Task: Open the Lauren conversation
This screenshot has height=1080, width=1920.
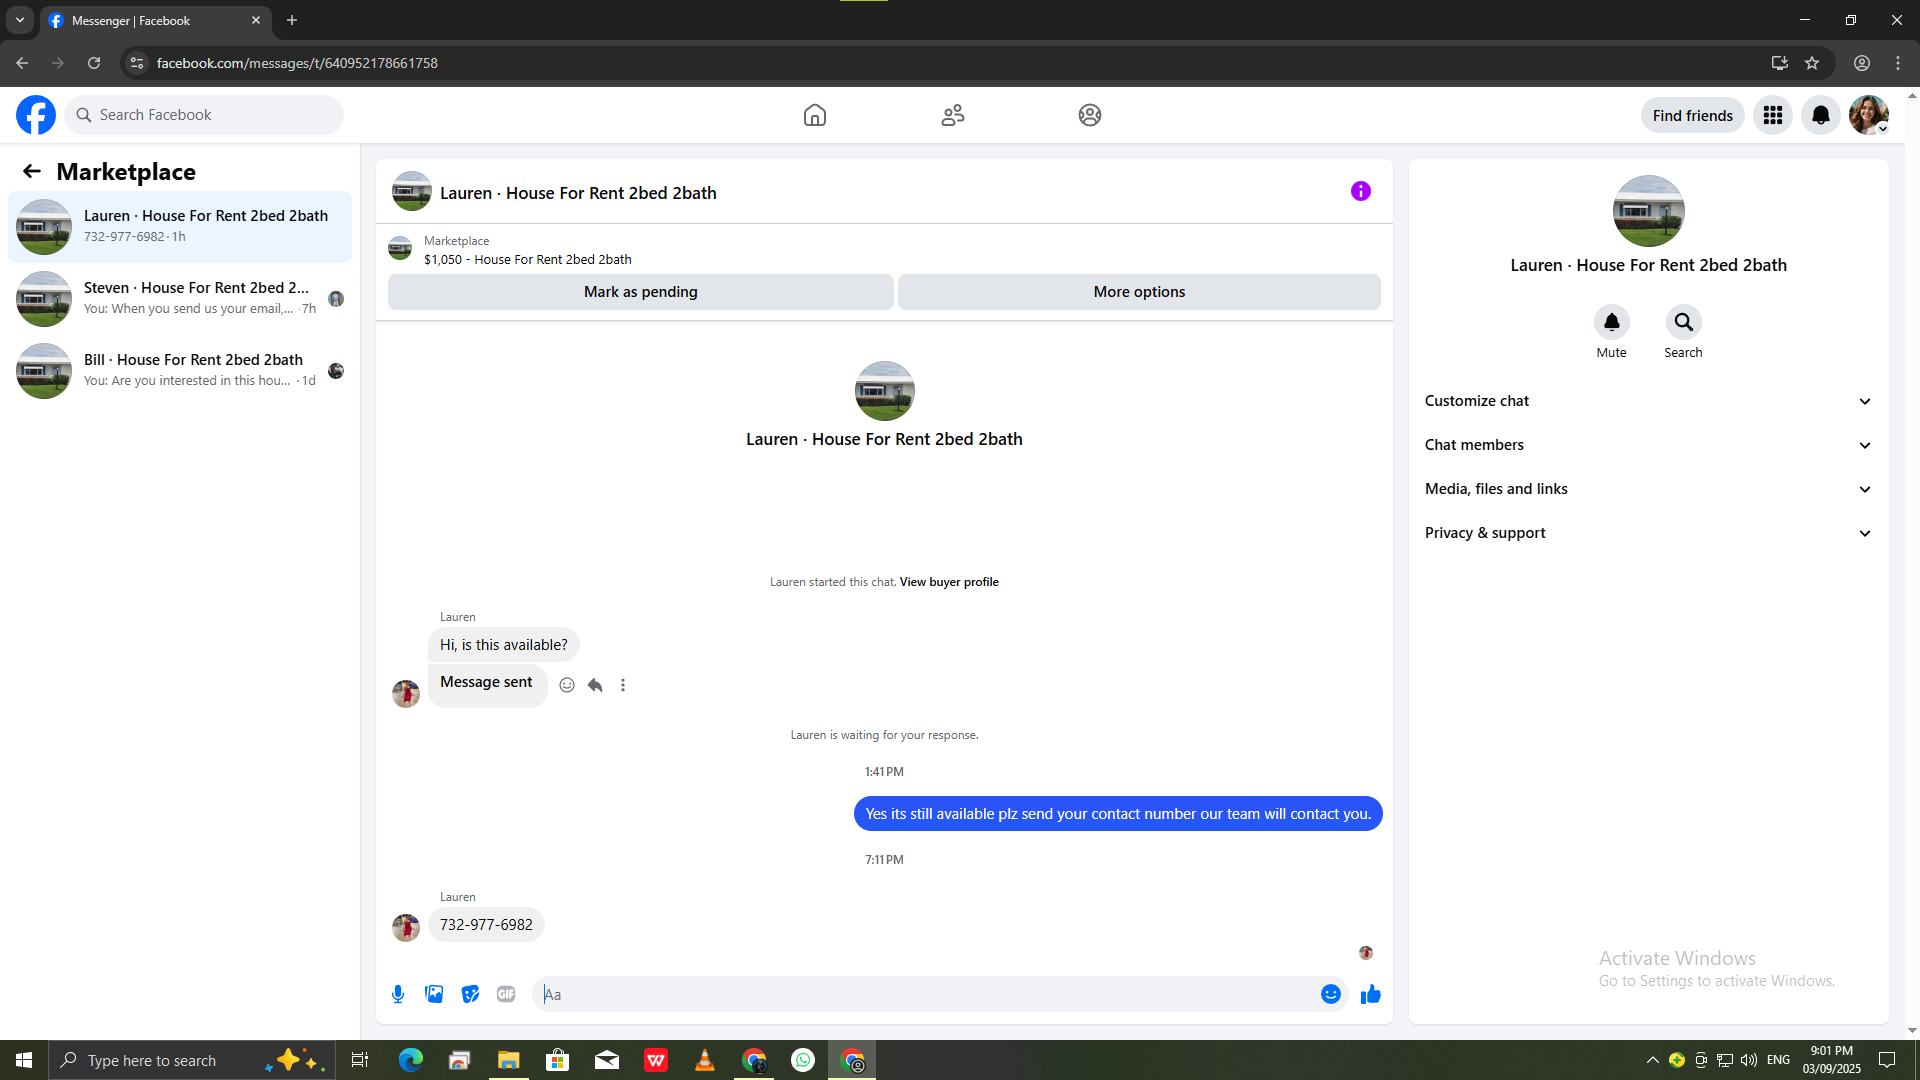Action: click(180, 227)
